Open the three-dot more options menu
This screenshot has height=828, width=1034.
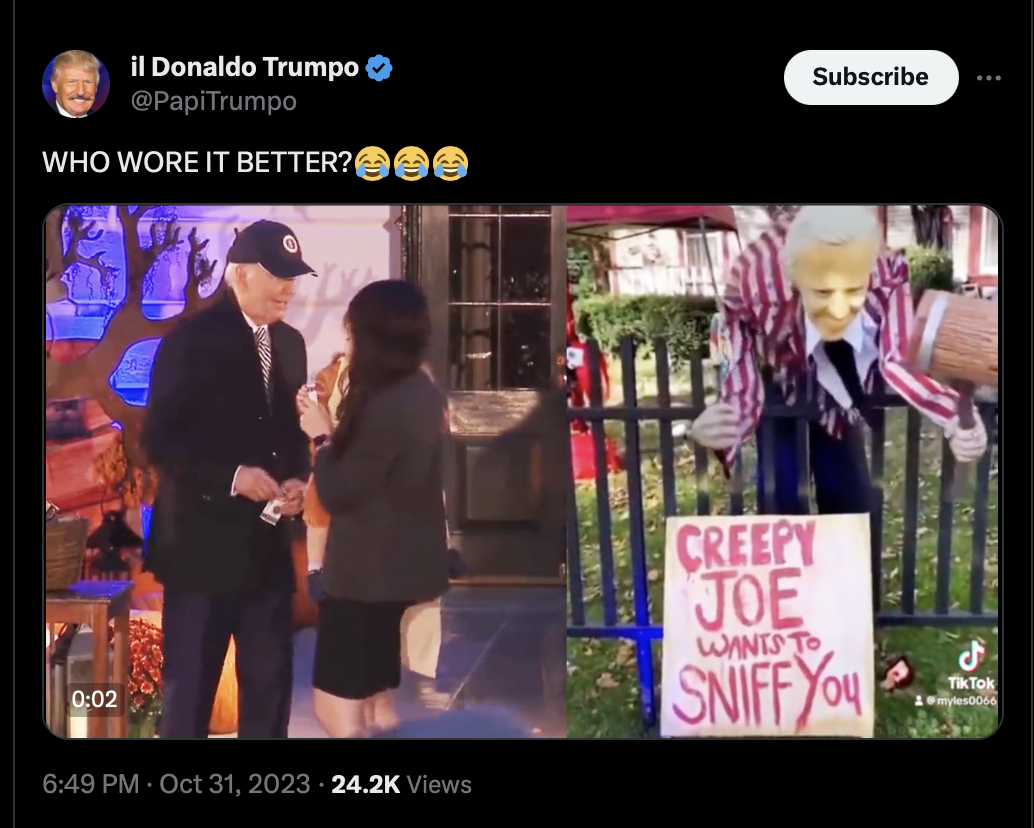[988, 78]
